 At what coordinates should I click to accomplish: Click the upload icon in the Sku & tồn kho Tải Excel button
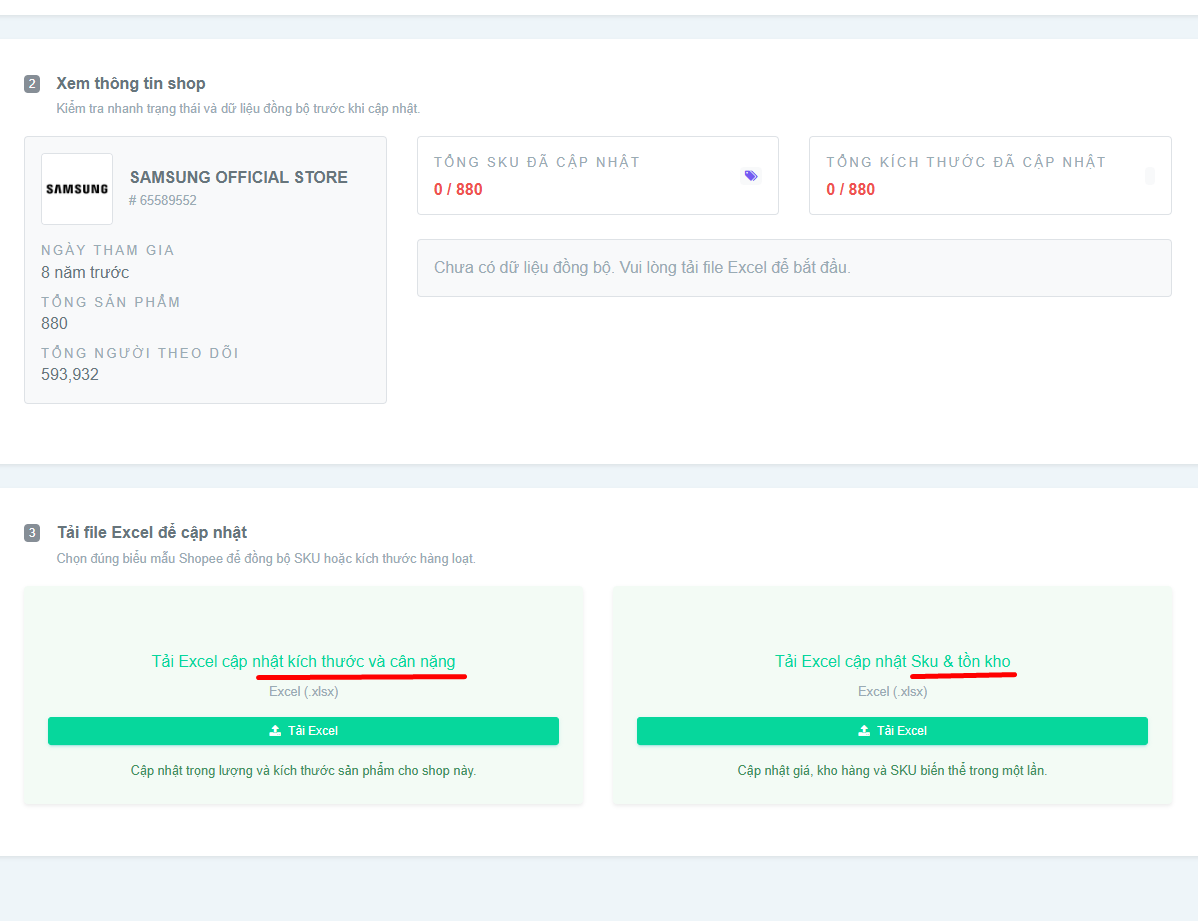click(864, 731)
